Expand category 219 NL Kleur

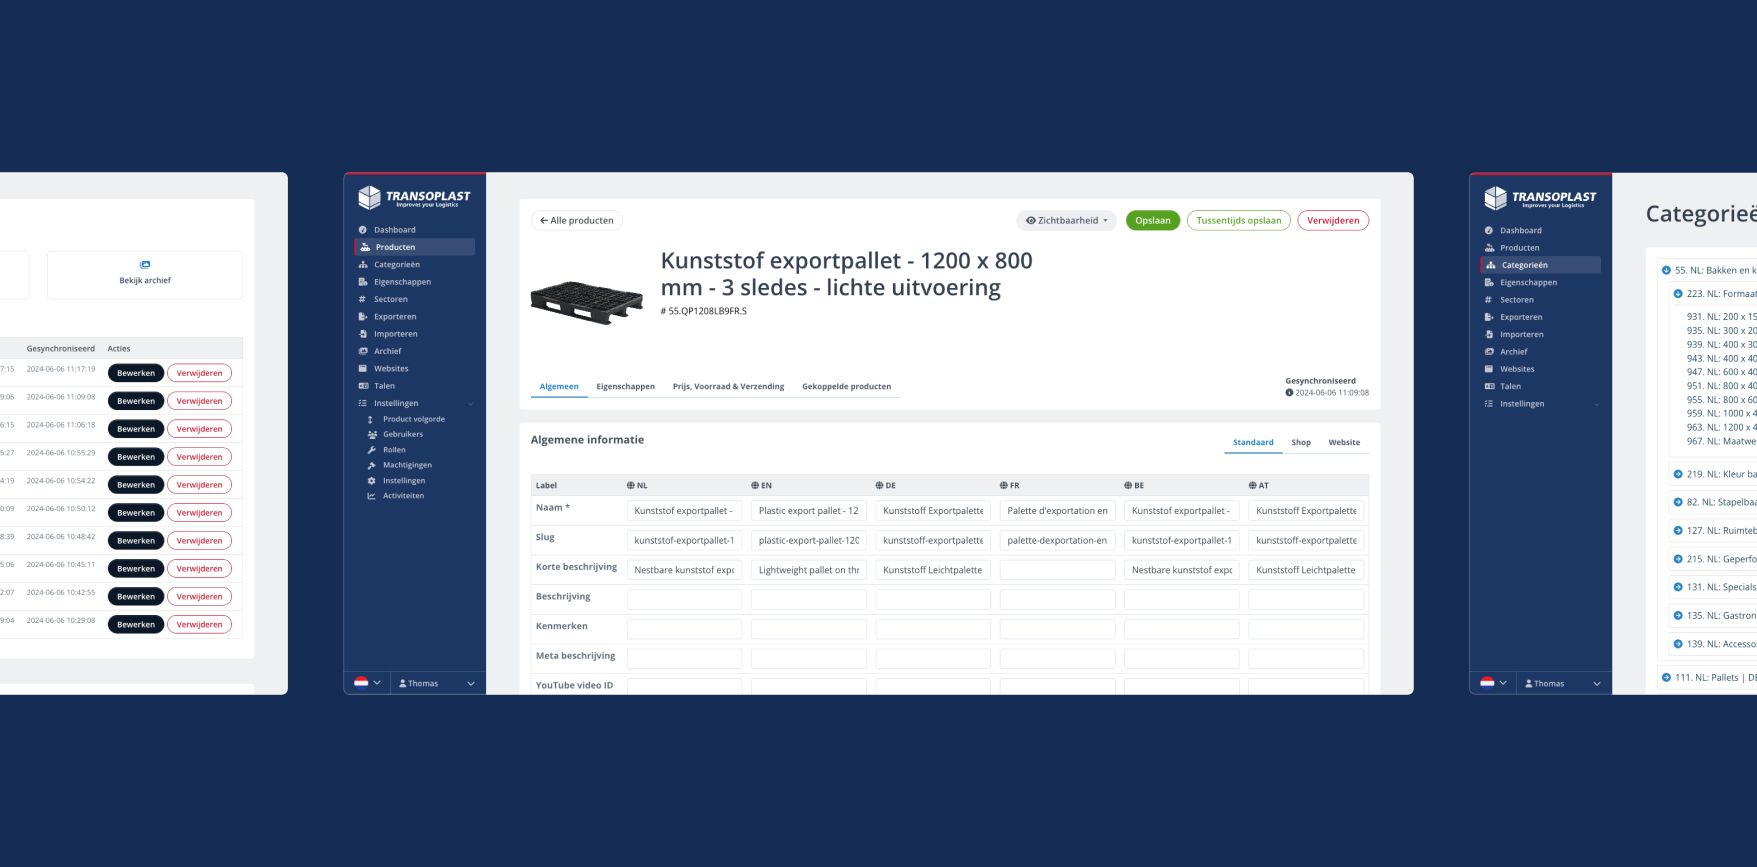point(1678,475)
